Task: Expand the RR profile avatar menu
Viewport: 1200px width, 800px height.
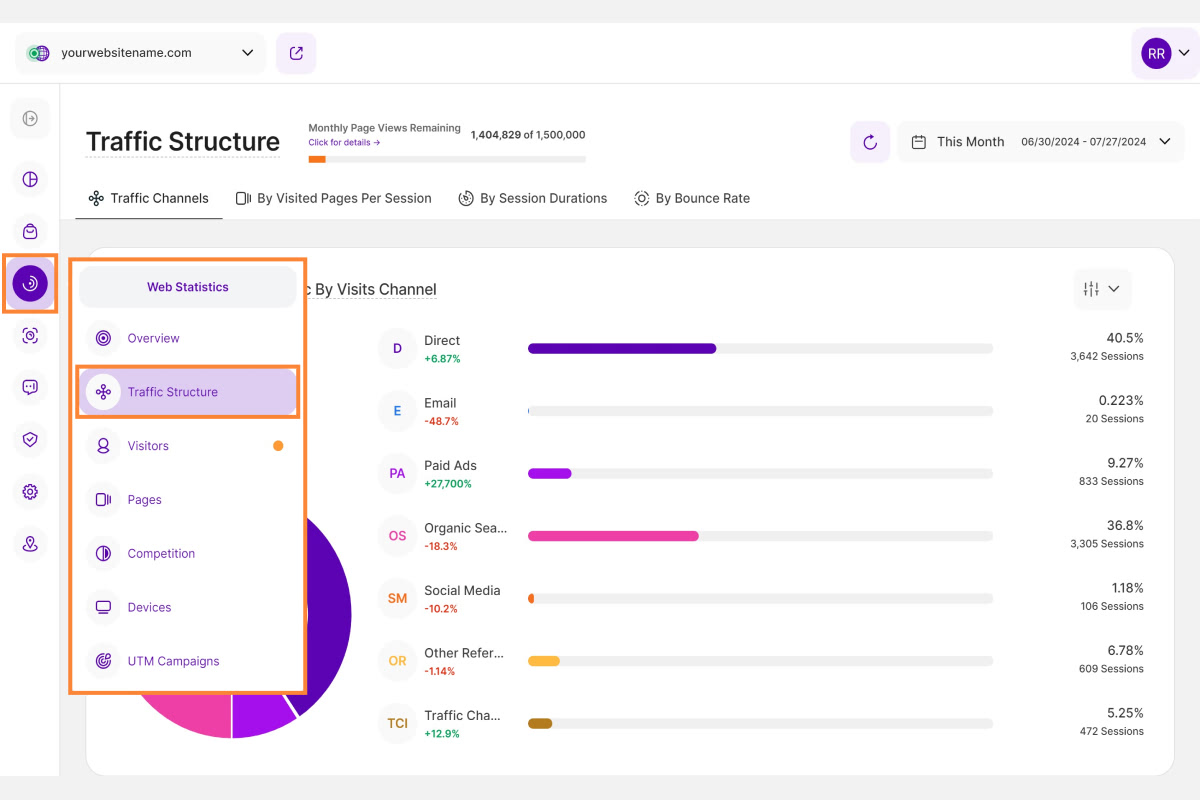Action: pos(1164,52)
